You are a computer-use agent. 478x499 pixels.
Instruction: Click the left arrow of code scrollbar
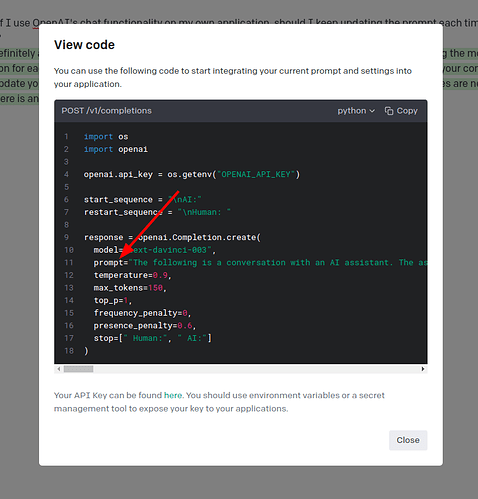click(x=59, y=369)
